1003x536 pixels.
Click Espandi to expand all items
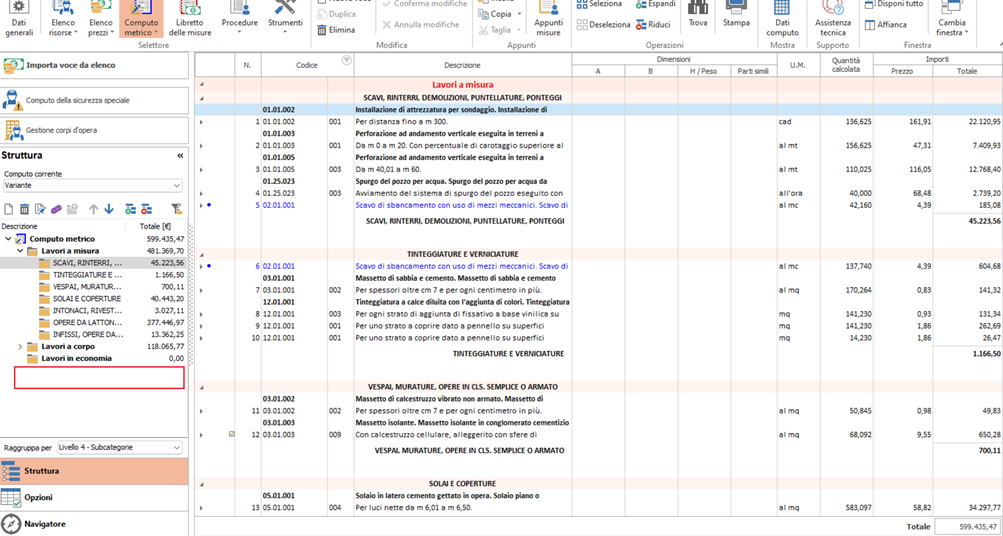point(656,4)
